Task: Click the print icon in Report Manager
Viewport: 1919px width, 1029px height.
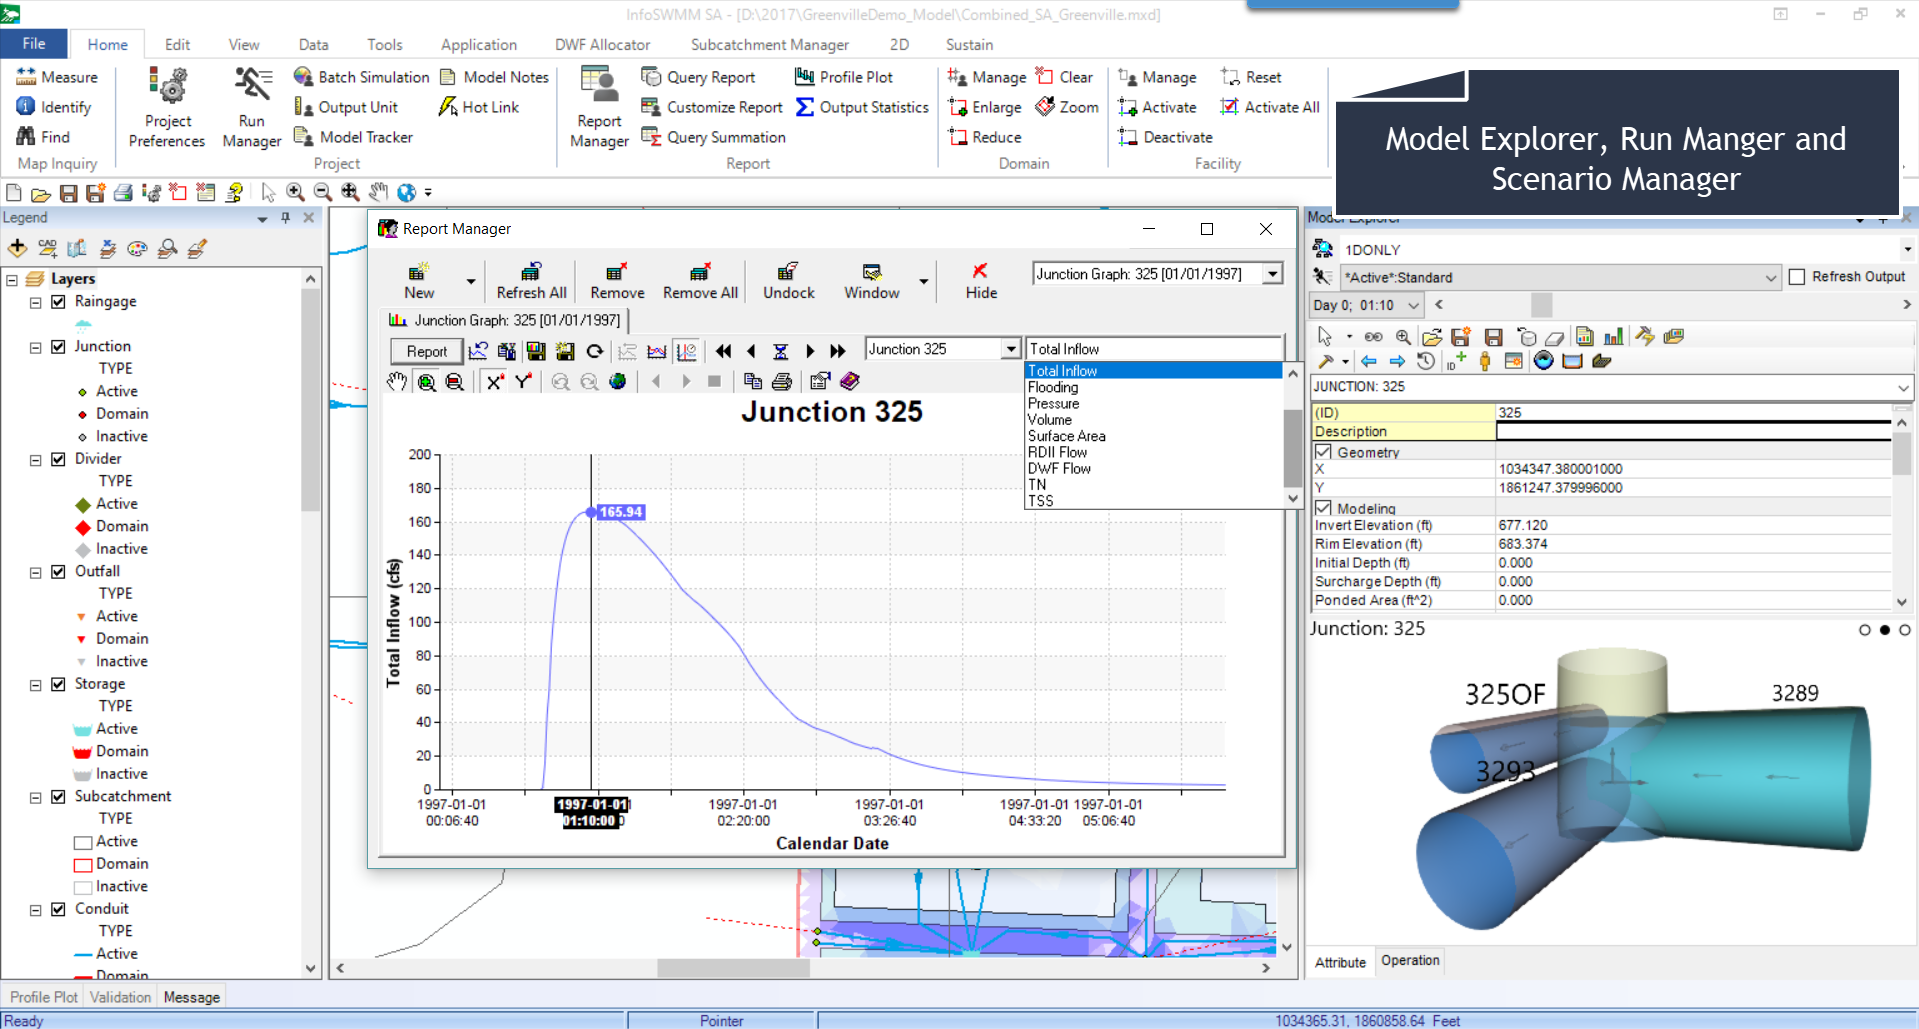Action: point(781,381)
